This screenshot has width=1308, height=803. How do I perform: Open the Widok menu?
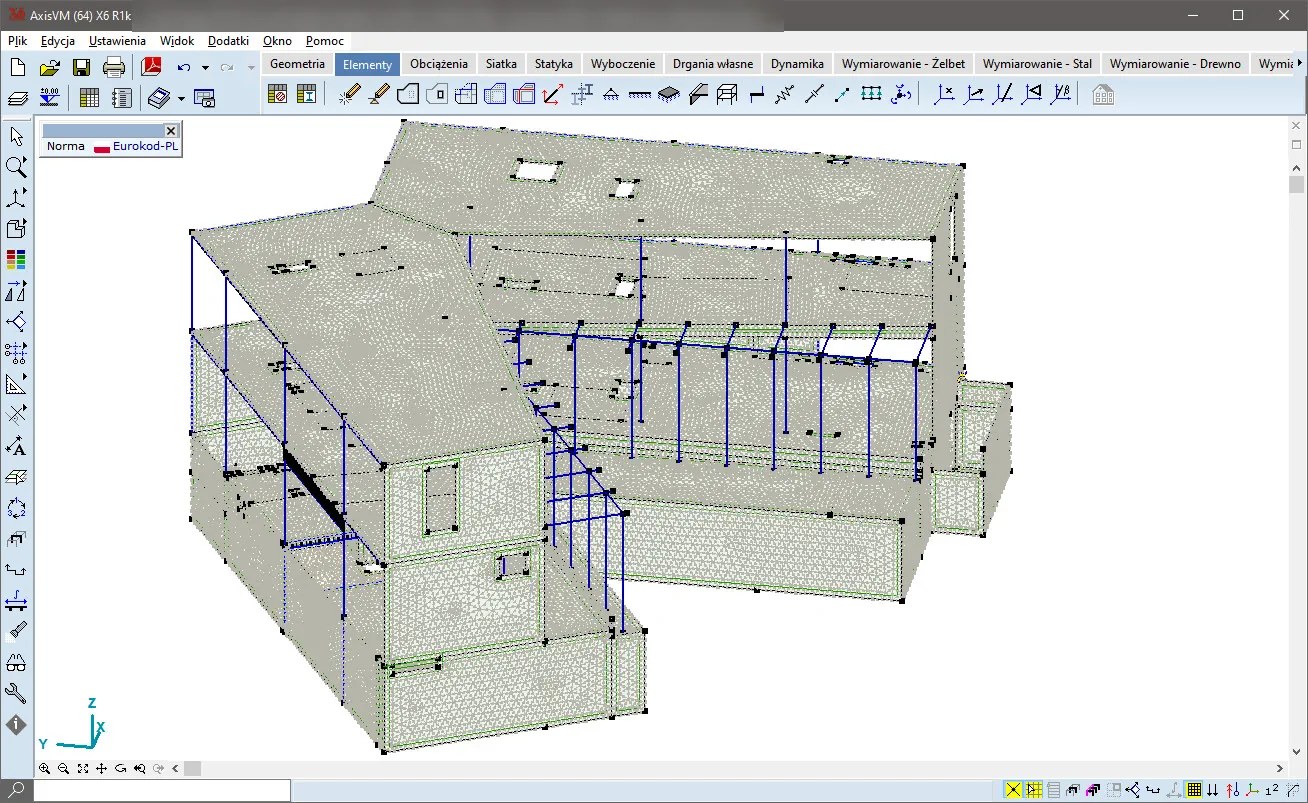[x=176, y=41]
